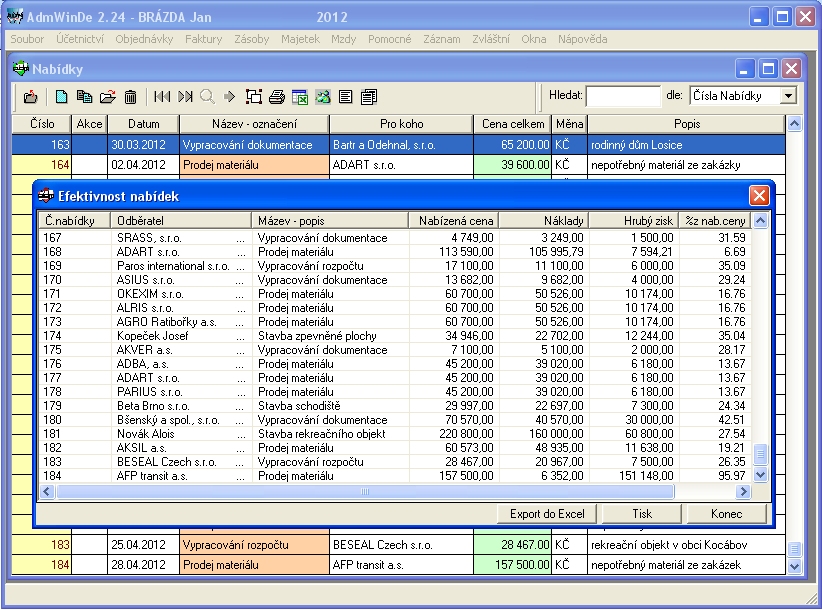
Task: Open the Majetek menu
Action: pyautogui.click(x=300, y=39)
